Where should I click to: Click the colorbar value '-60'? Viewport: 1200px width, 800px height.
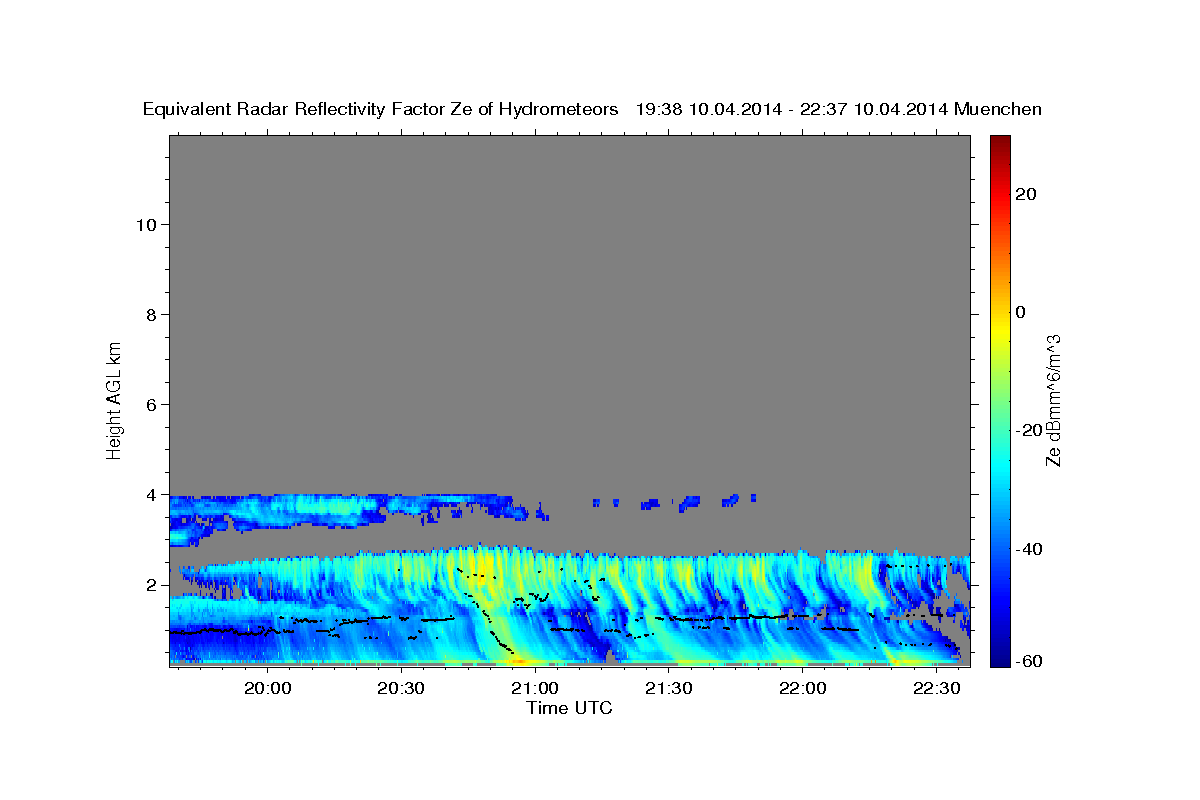coord(1027,662)
